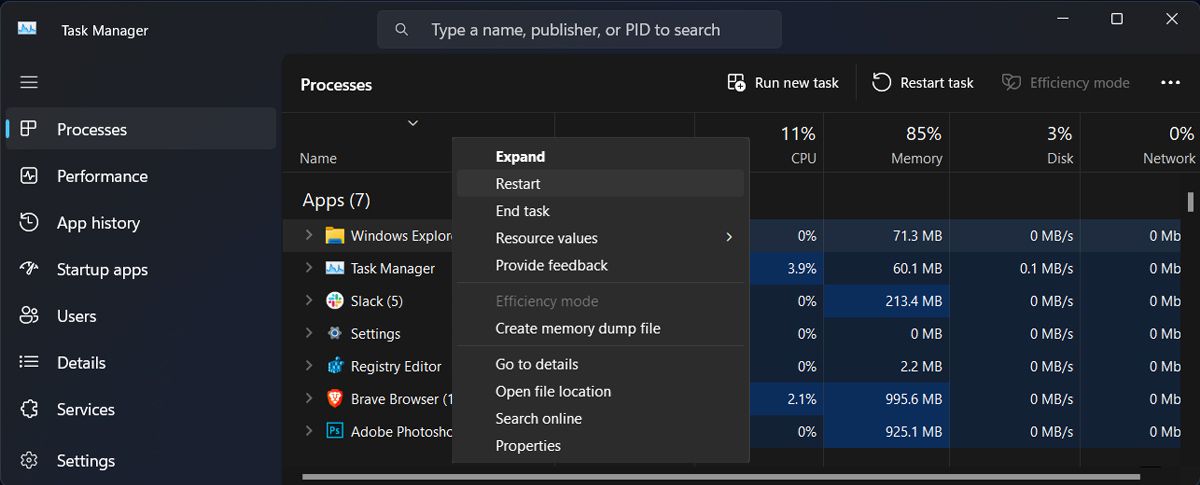The width and height of the screenshot is (1200, 485).
Task: Open the hamburger navigation menu
Action: coord(29,82)
